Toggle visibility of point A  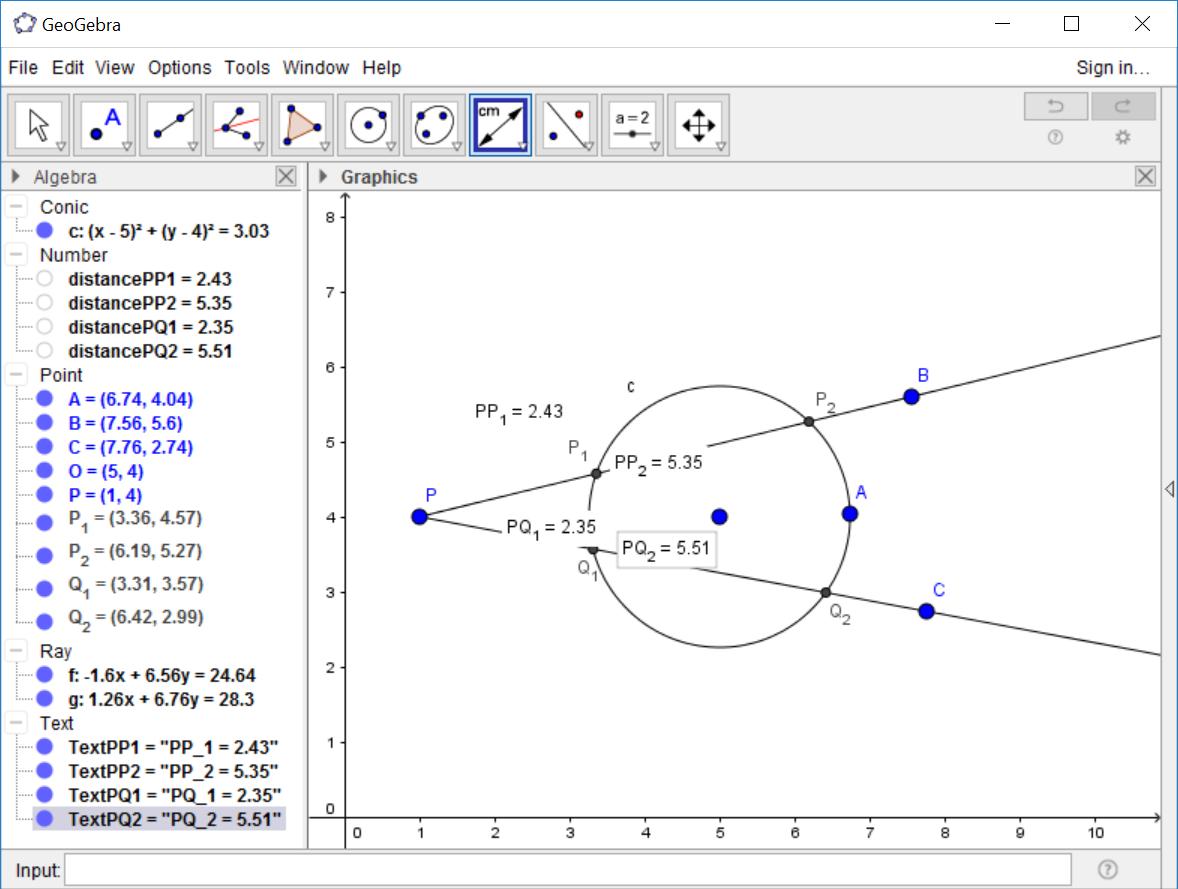(44, 399)
